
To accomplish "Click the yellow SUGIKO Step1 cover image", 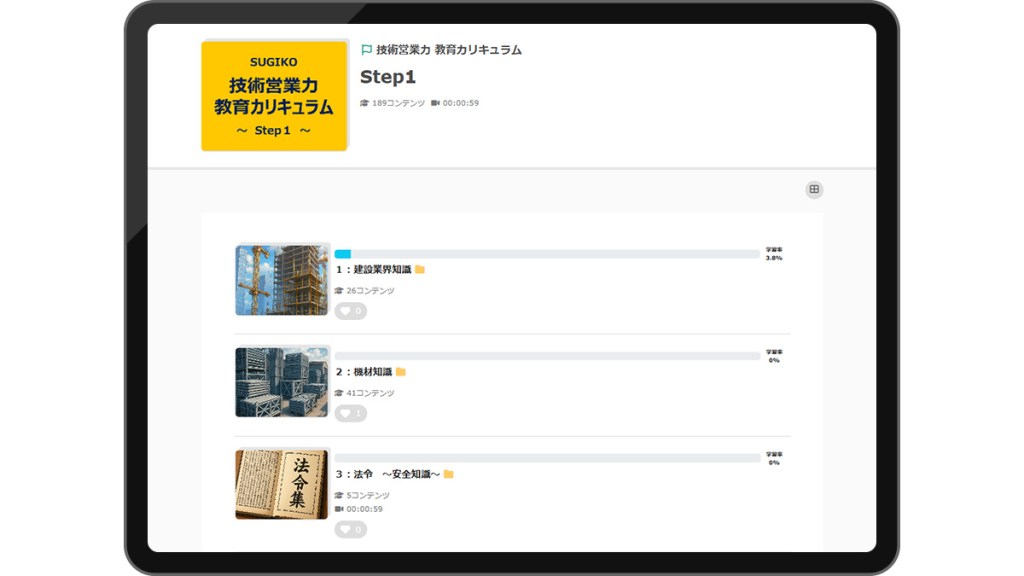I will [274, 96].
